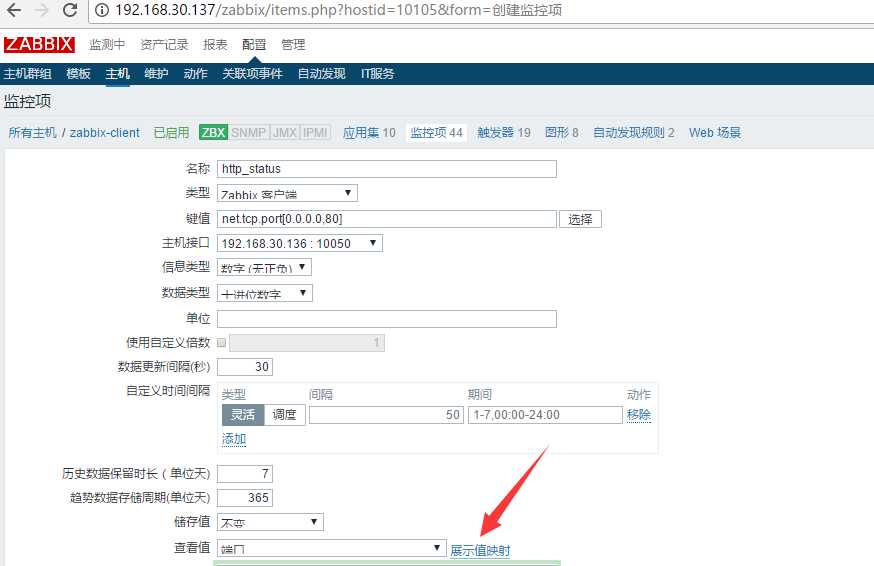Image resolution: width=874 pixels, height=566 pixels.
Task: Click the SNMP availability badge
Action: tap(249, 132)
